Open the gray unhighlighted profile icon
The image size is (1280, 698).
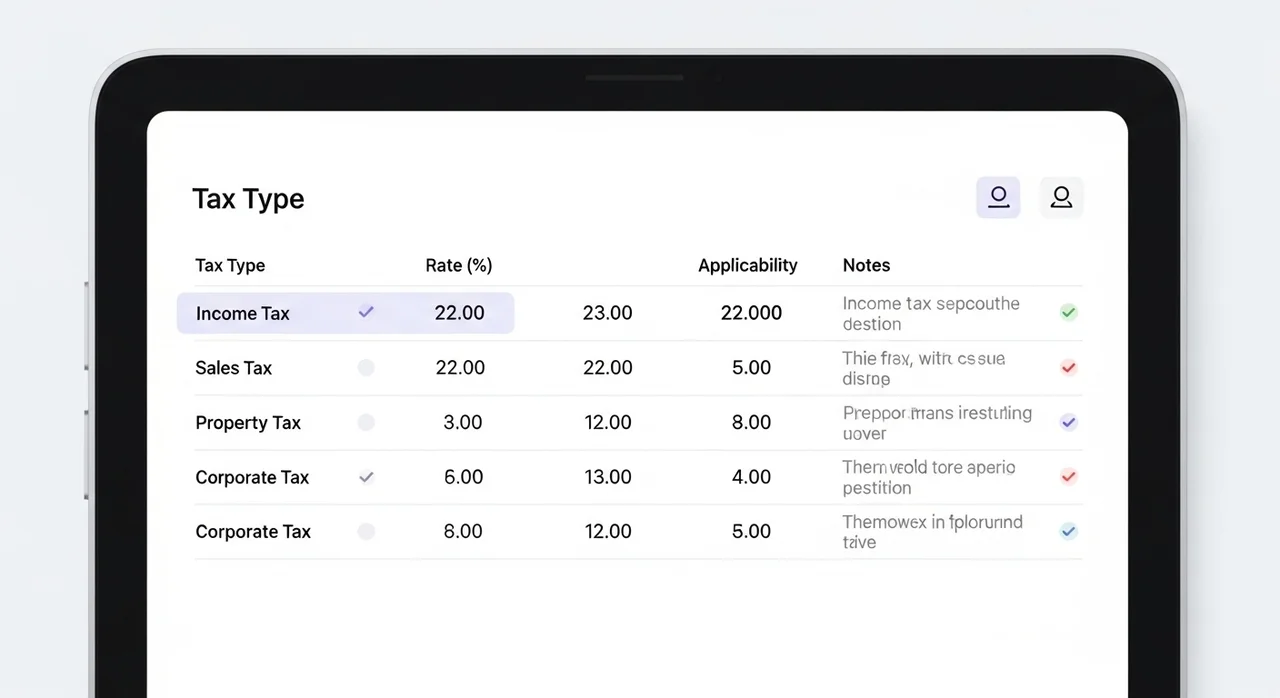1061,198
